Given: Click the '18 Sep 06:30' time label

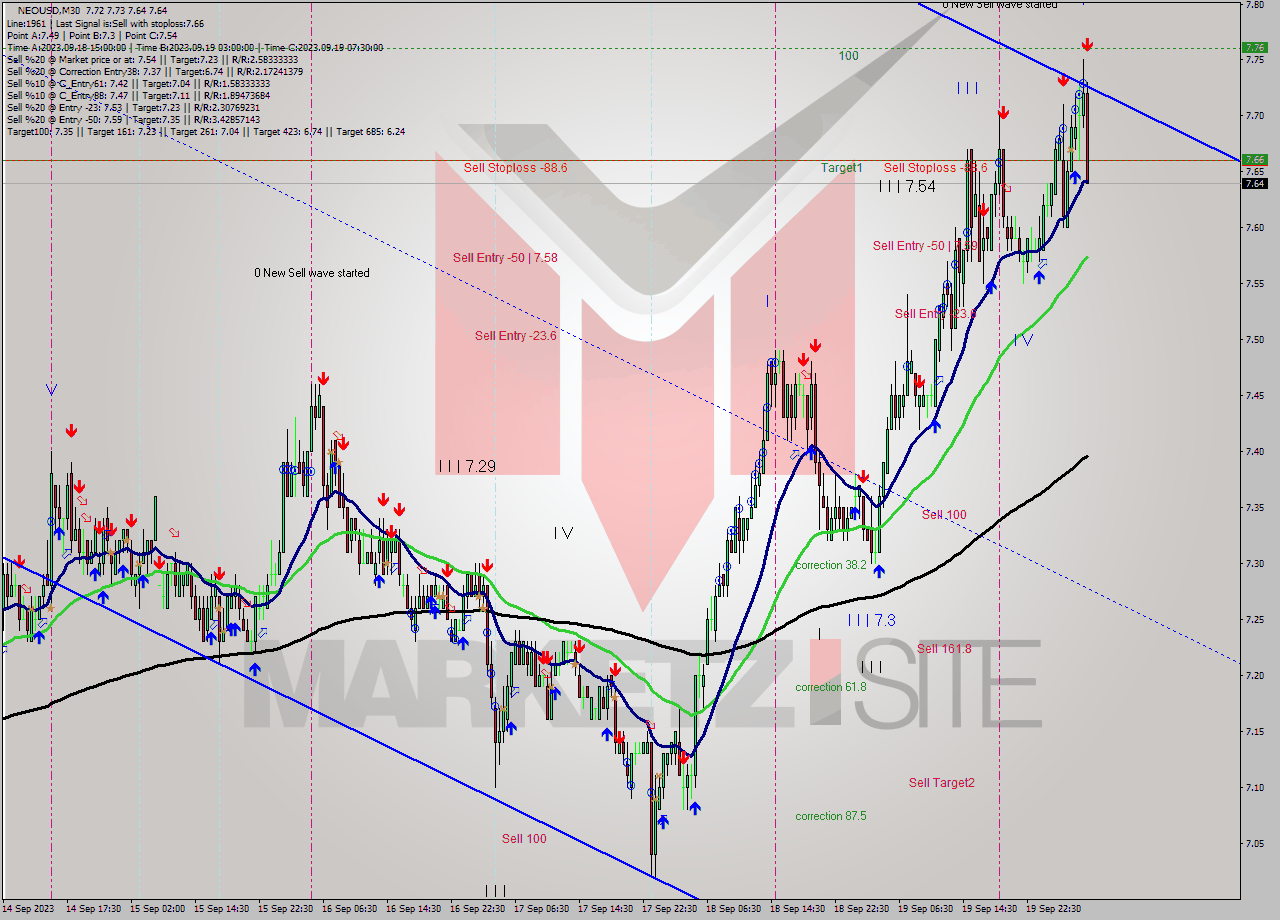Looking at the screenshot, I should [x=734, y=909].
